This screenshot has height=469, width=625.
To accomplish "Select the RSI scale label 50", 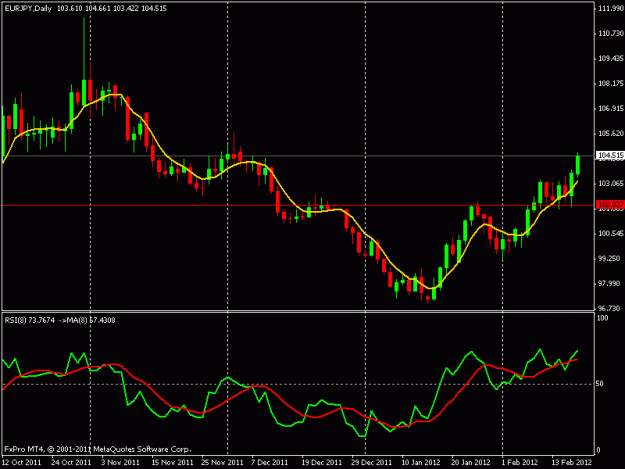I will tap(599, 383).
